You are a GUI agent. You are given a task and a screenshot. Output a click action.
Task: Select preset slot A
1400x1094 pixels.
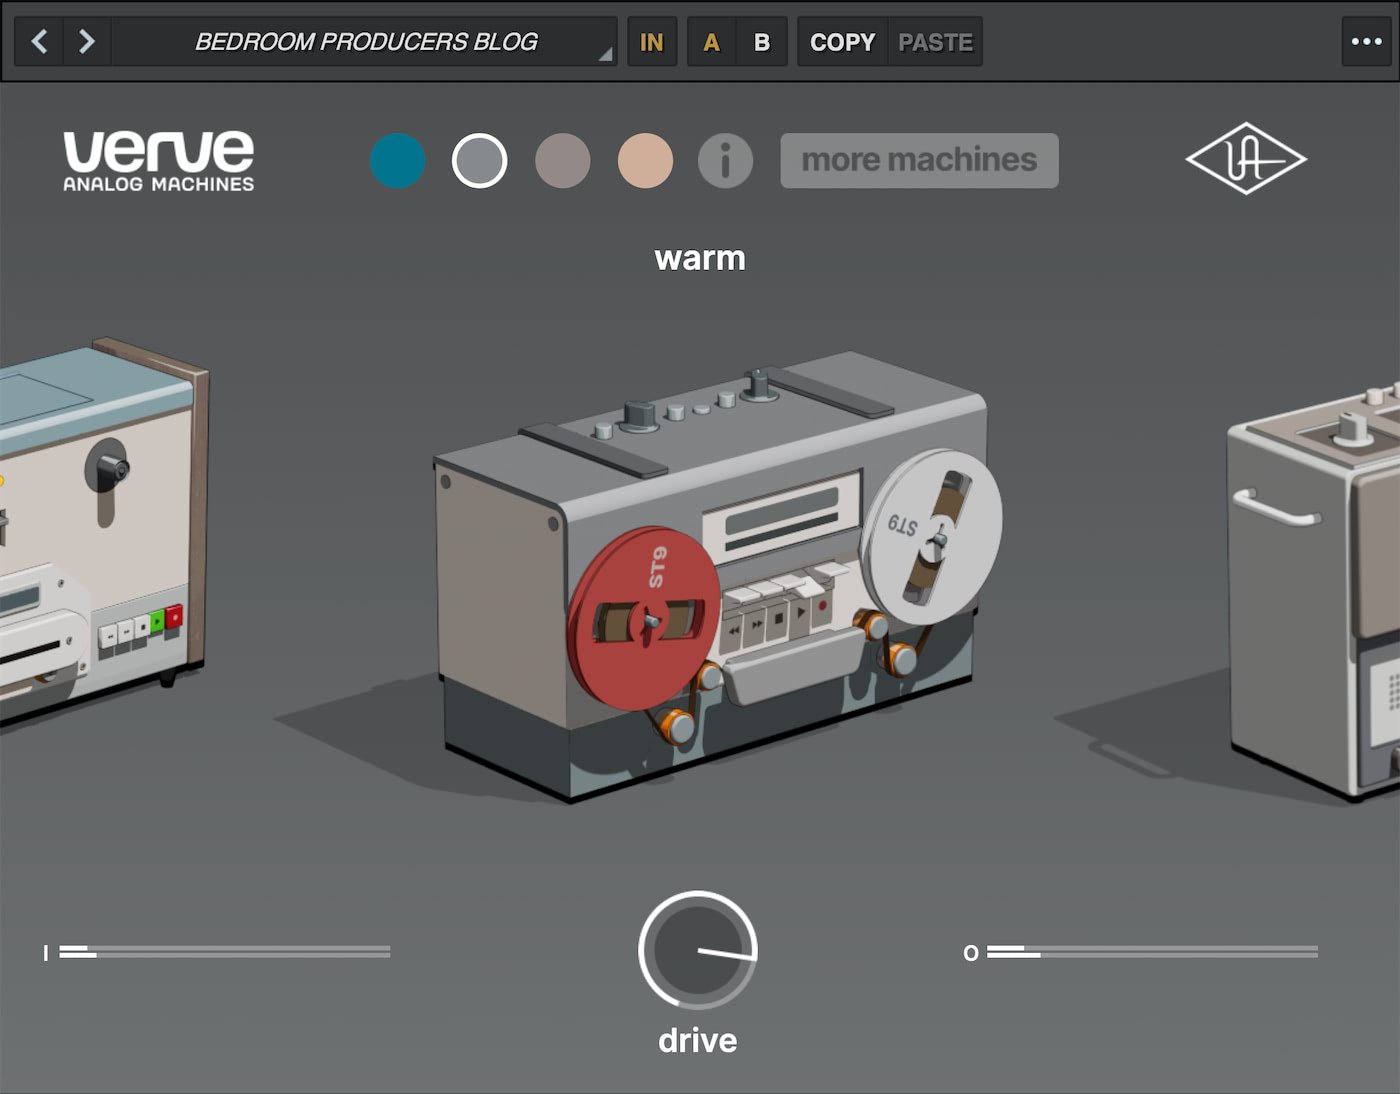[712, 42]
